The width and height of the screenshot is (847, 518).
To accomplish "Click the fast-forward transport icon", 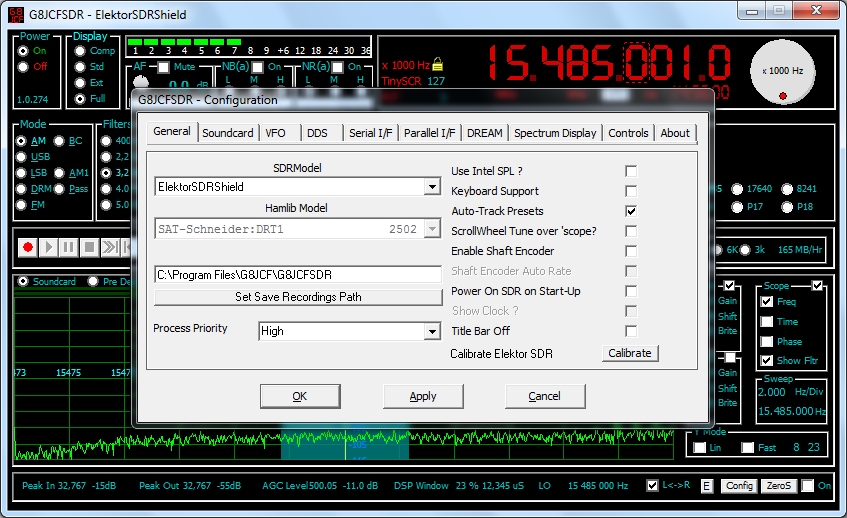I will [x=109, y=247].
